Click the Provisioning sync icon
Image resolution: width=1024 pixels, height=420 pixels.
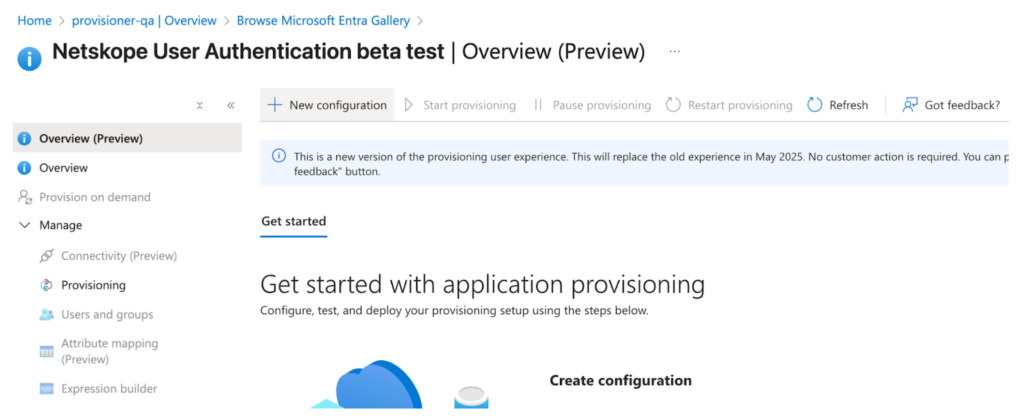(46, 285)
